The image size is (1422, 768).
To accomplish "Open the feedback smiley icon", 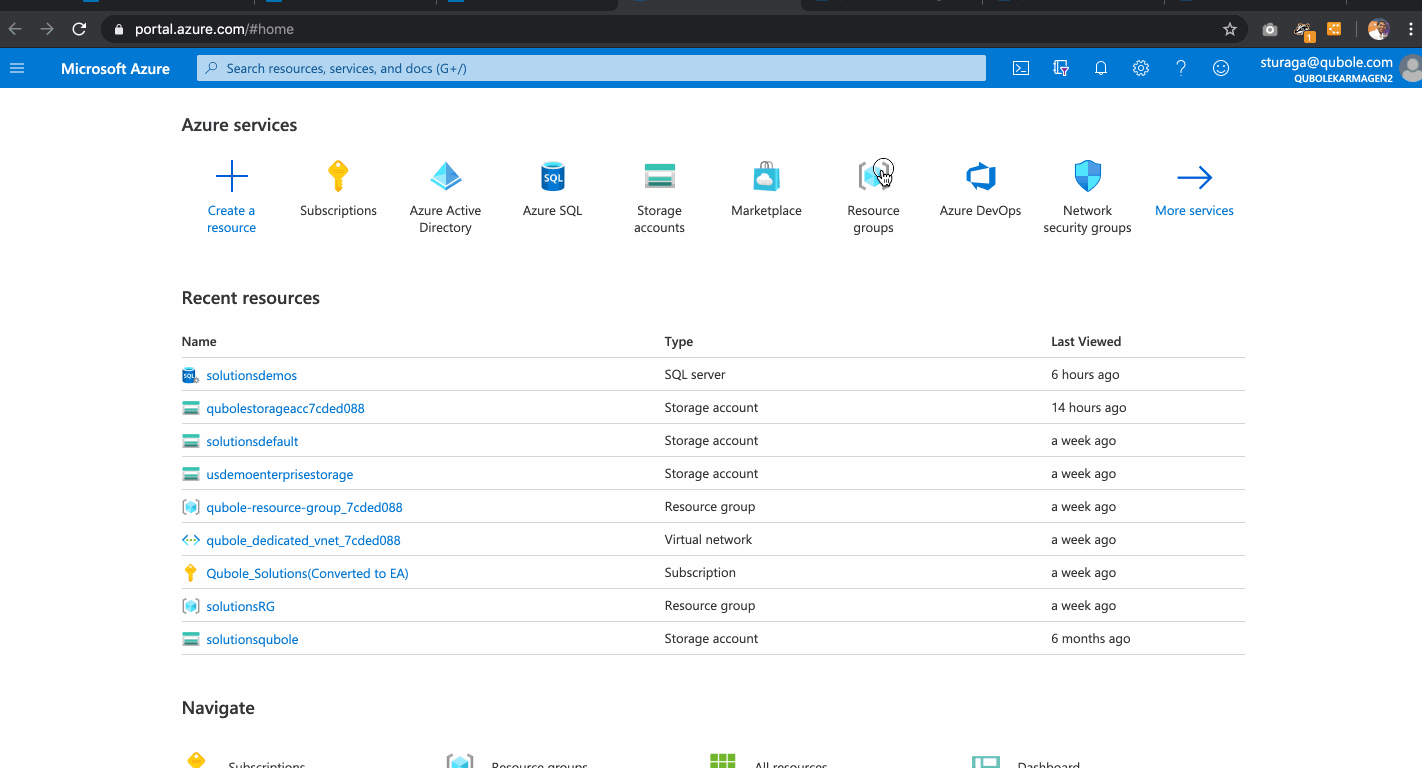I will point(1221,69).
